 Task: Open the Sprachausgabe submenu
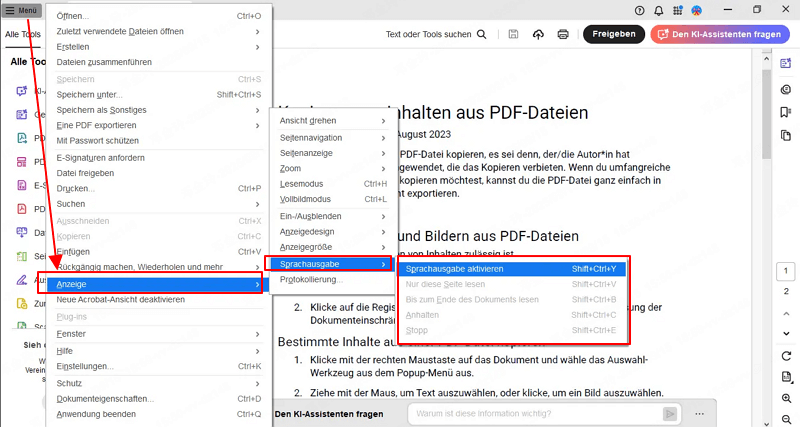(x=332, y=264)
